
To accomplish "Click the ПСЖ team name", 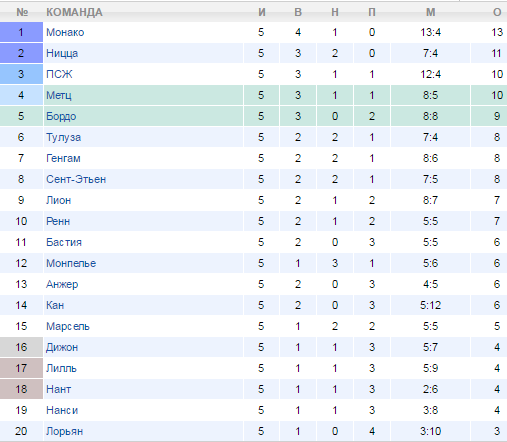I will coord(59,74).
